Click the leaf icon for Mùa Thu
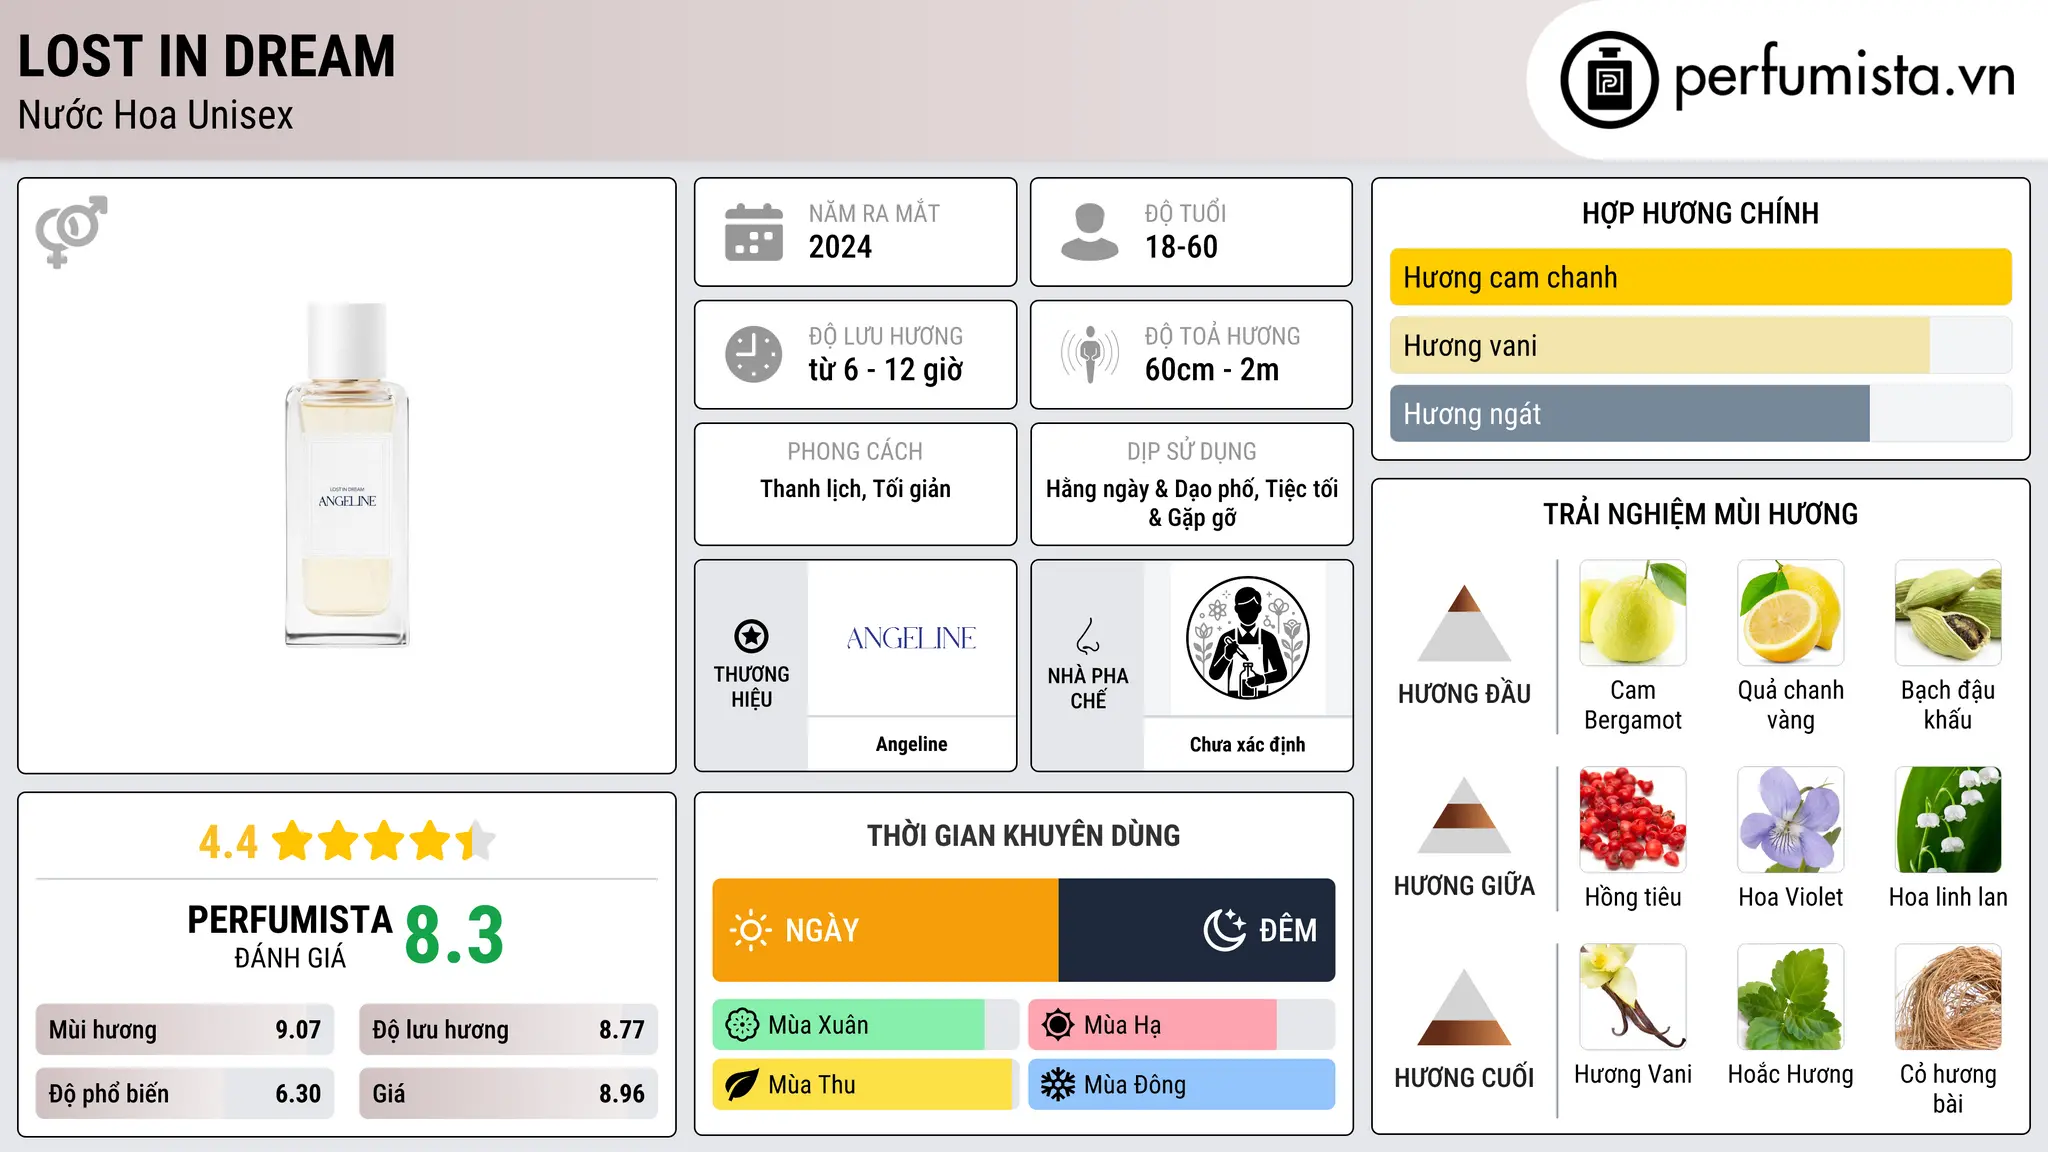This screenshot has width=2048, height=1152. tap(742, 1085)
